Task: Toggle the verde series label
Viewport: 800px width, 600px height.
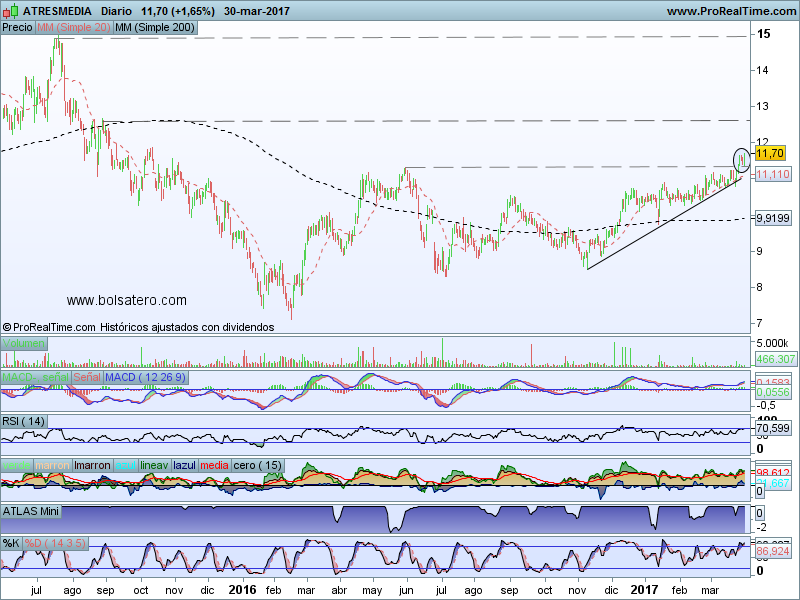Action: 17,465
